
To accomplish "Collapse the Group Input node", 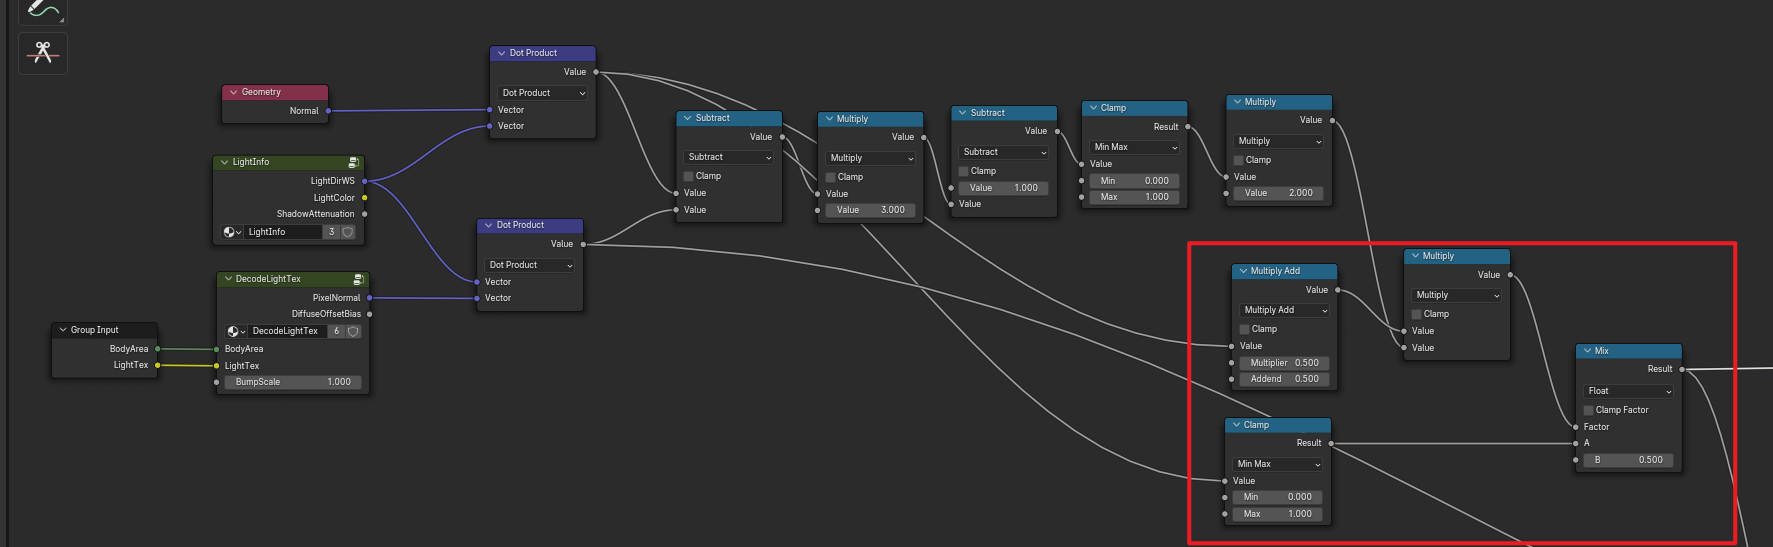I will pos(63,330).
